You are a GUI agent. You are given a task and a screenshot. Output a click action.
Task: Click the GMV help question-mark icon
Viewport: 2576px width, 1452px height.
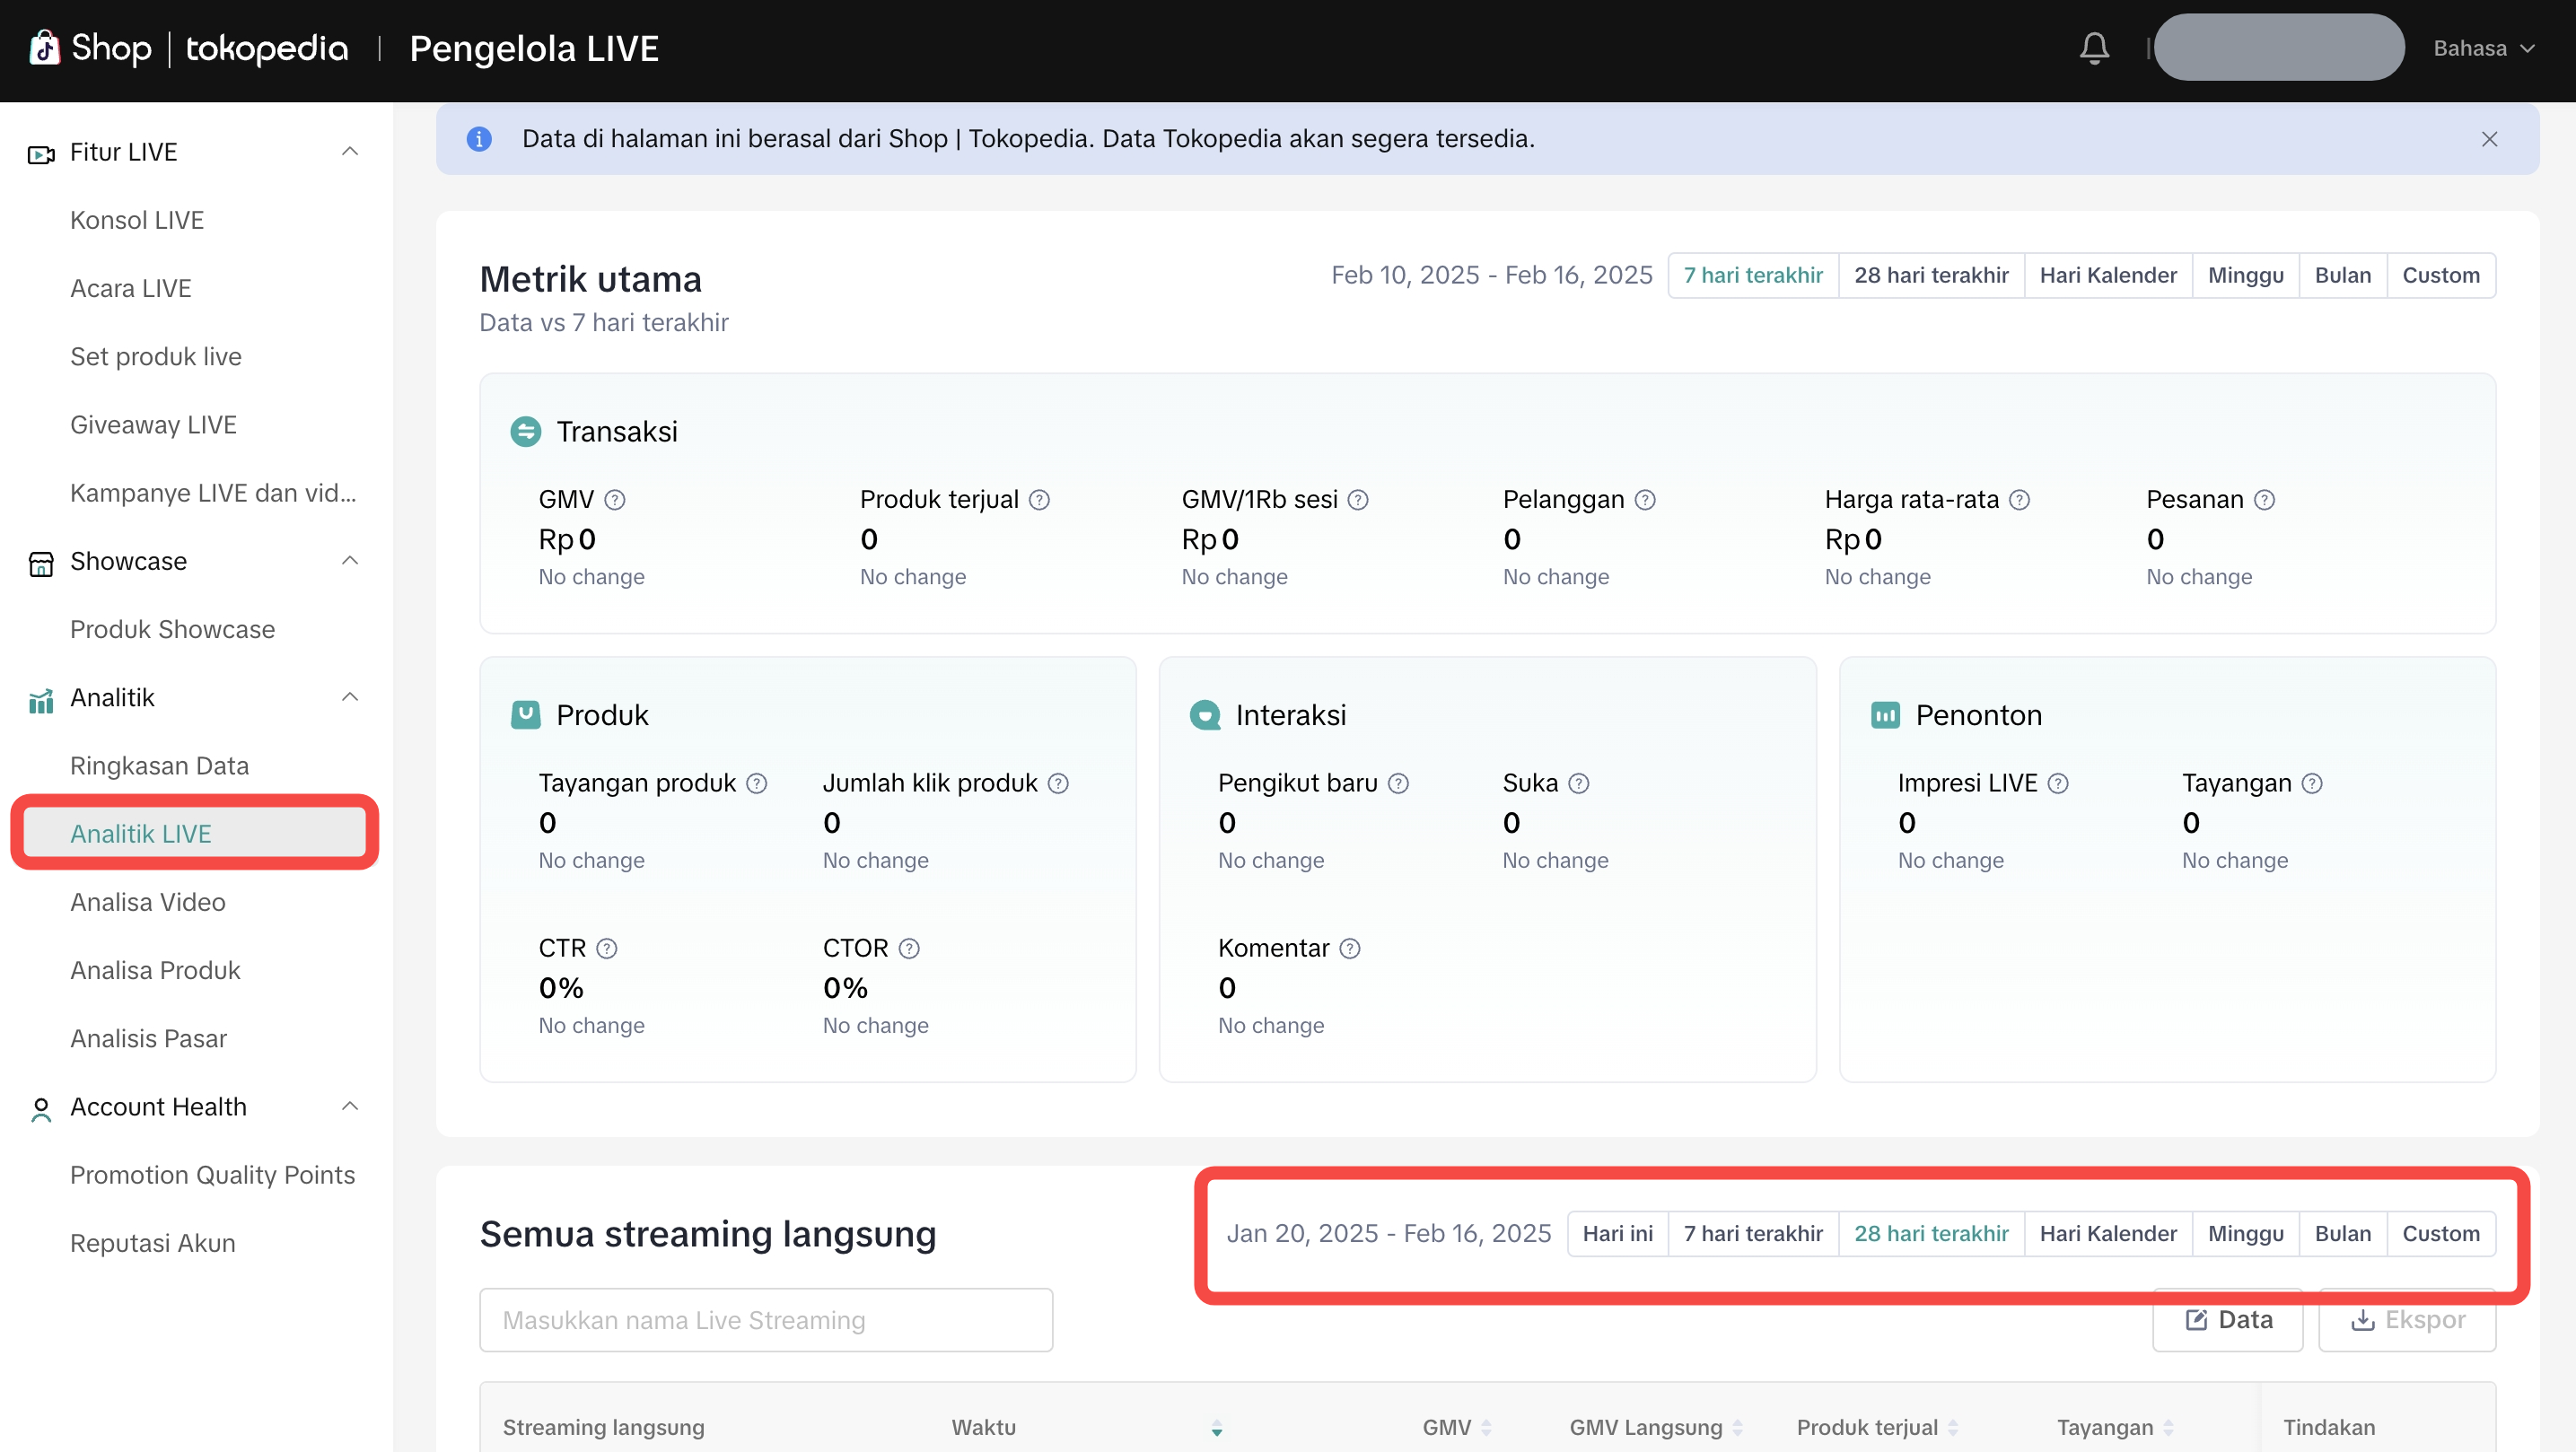pos(615,500)
